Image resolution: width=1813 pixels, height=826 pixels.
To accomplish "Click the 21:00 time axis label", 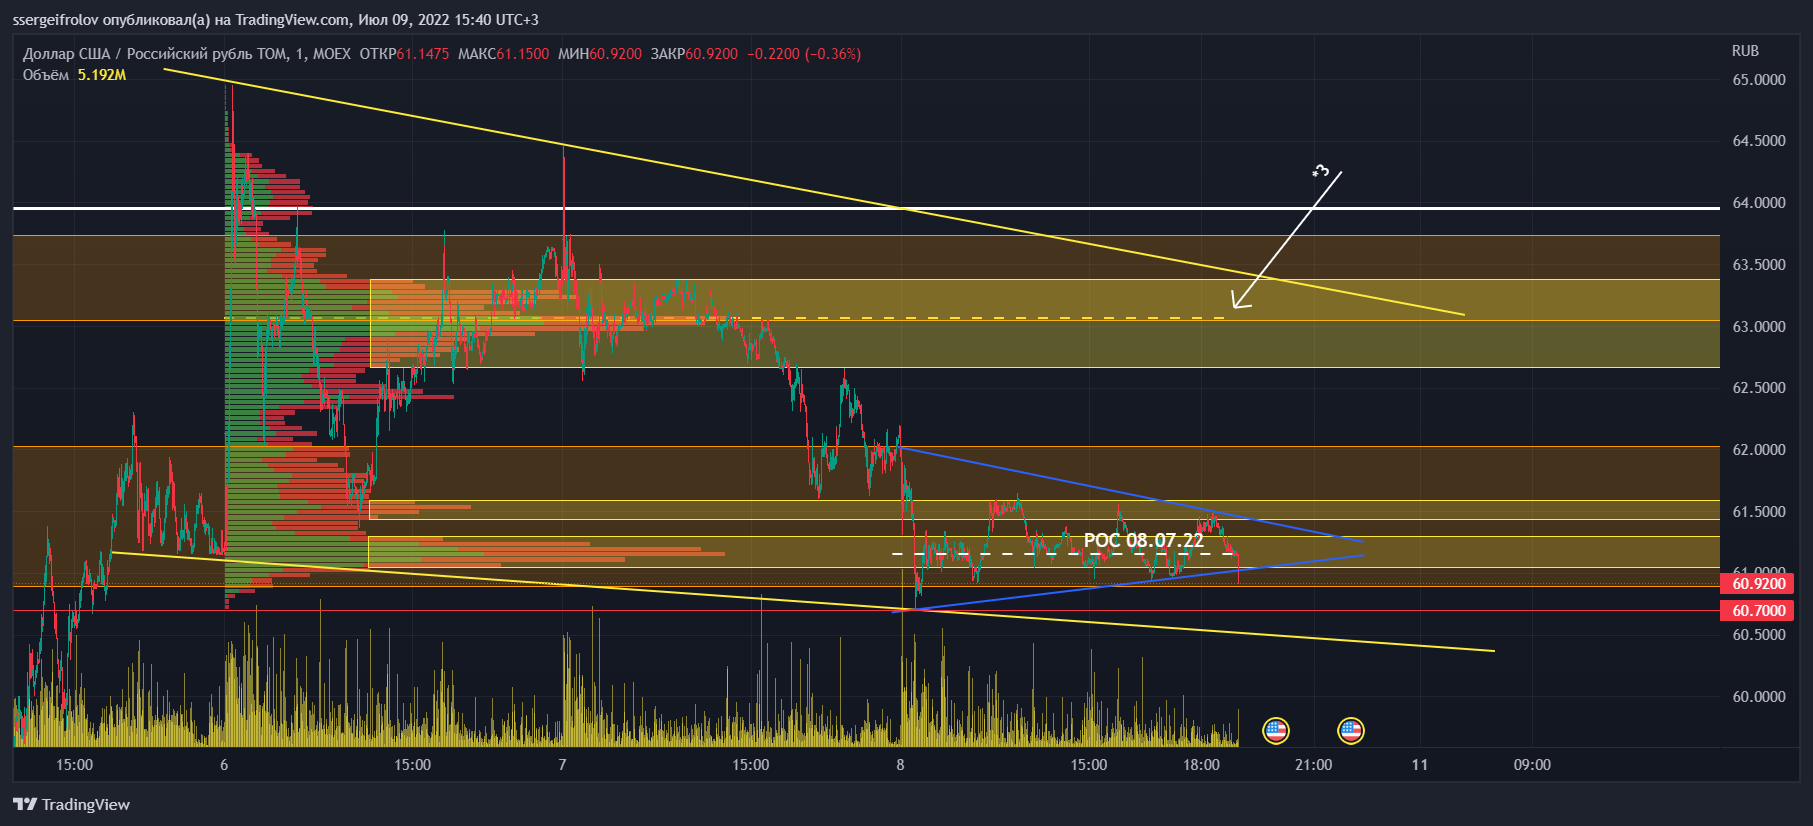I will click(1313, 765).
